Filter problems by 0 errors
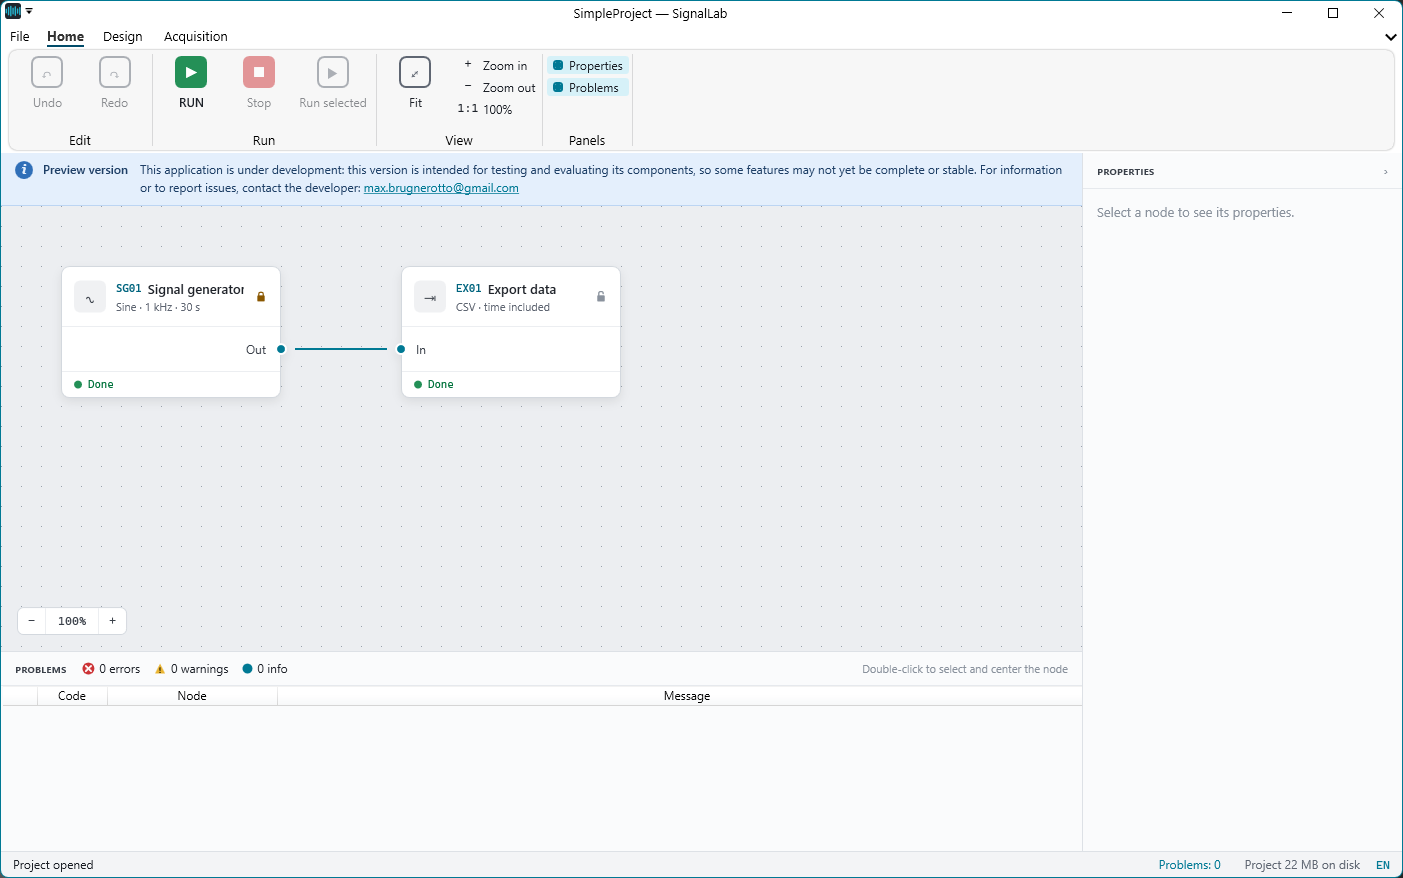Viewport: 1403px width, 878px height. pyautogui.click(x=111, y=669)
